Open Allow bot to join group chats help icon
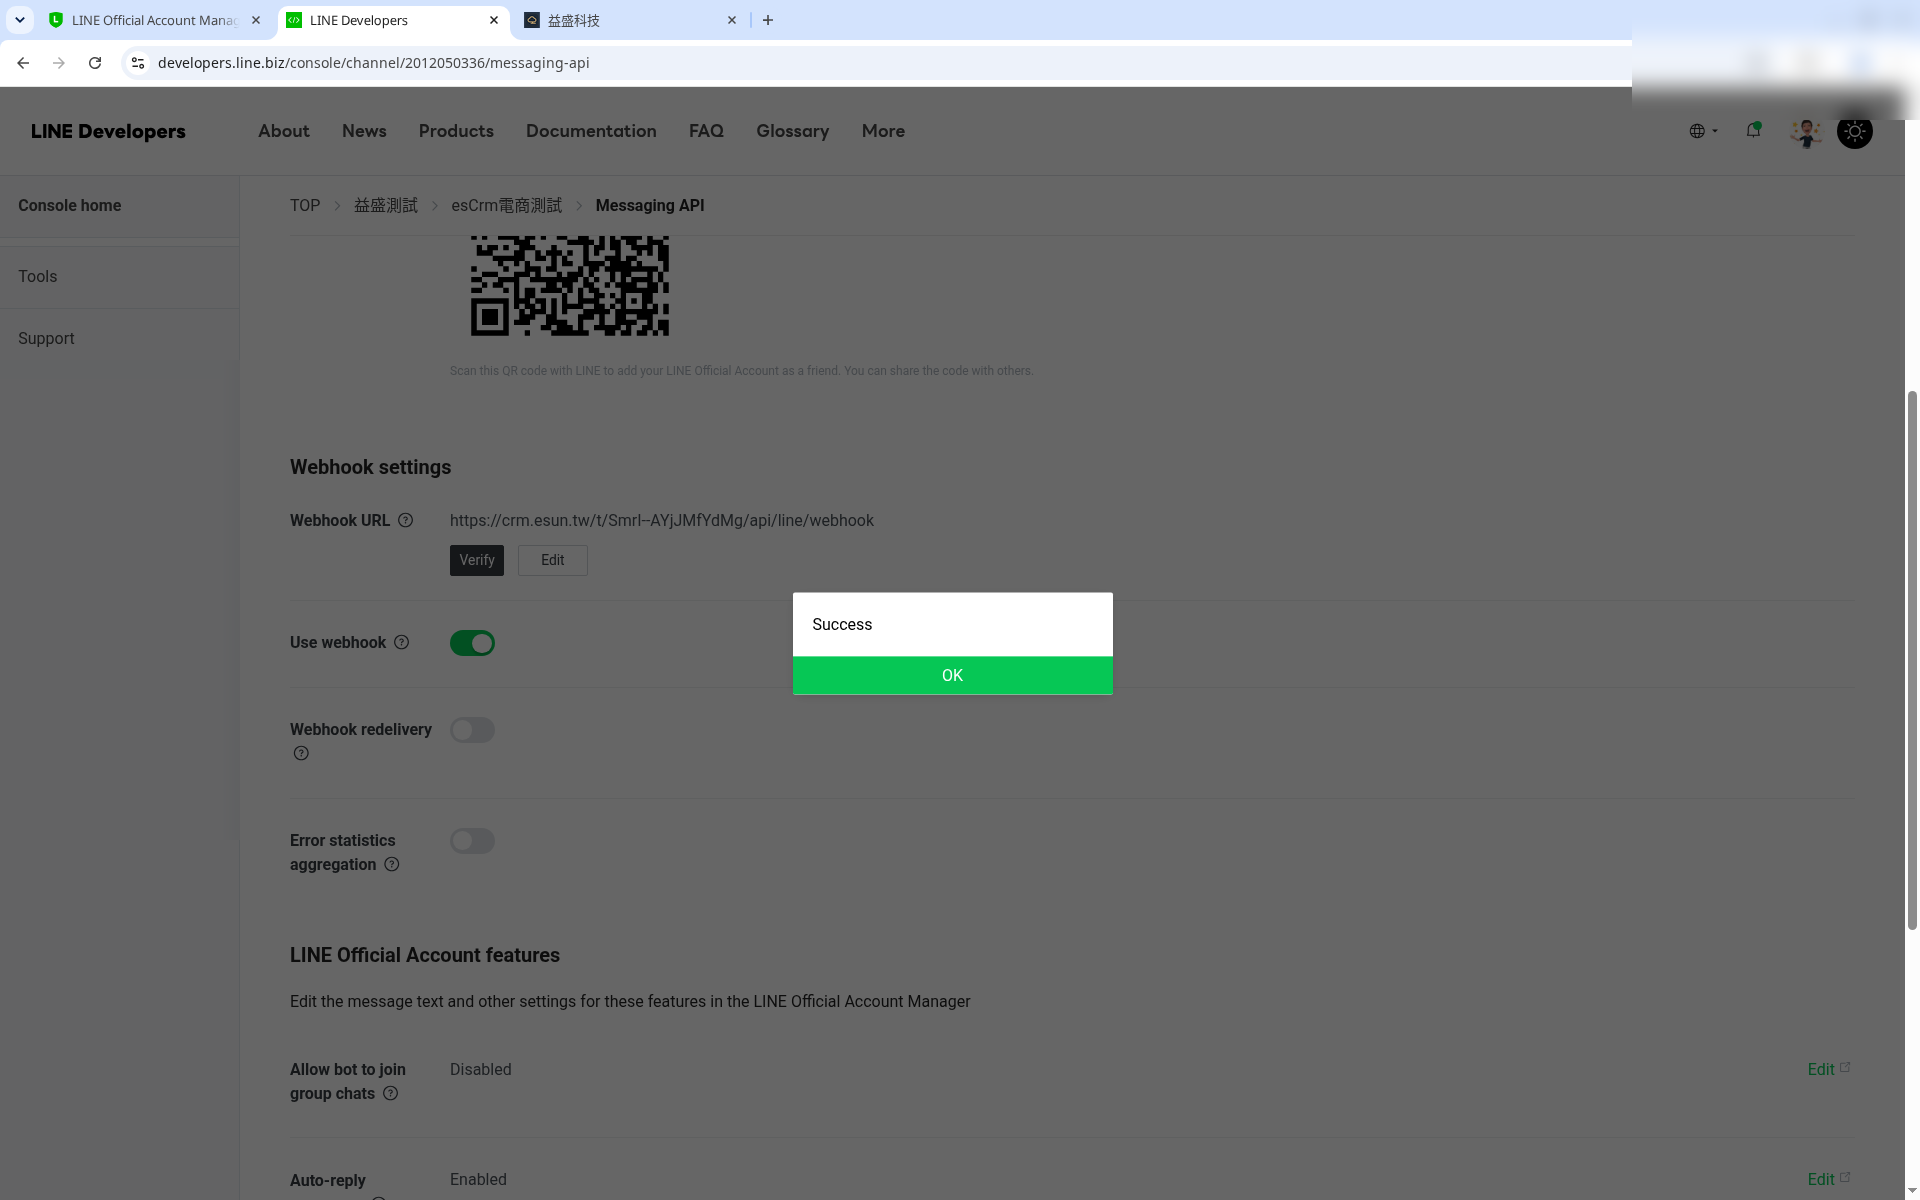The image size is (1920, 1200). [x=391, y=1093]
